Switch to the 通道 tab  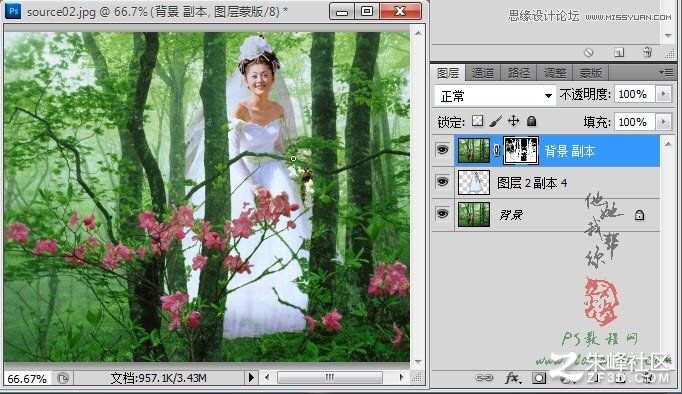pyautogui.click(x=483, y=73)
